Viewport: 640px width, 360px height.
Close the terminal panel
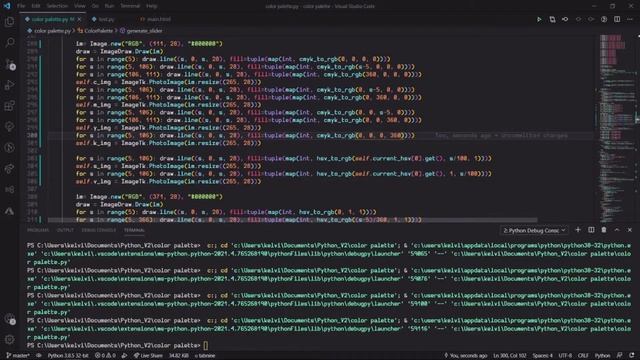point(630,230)
